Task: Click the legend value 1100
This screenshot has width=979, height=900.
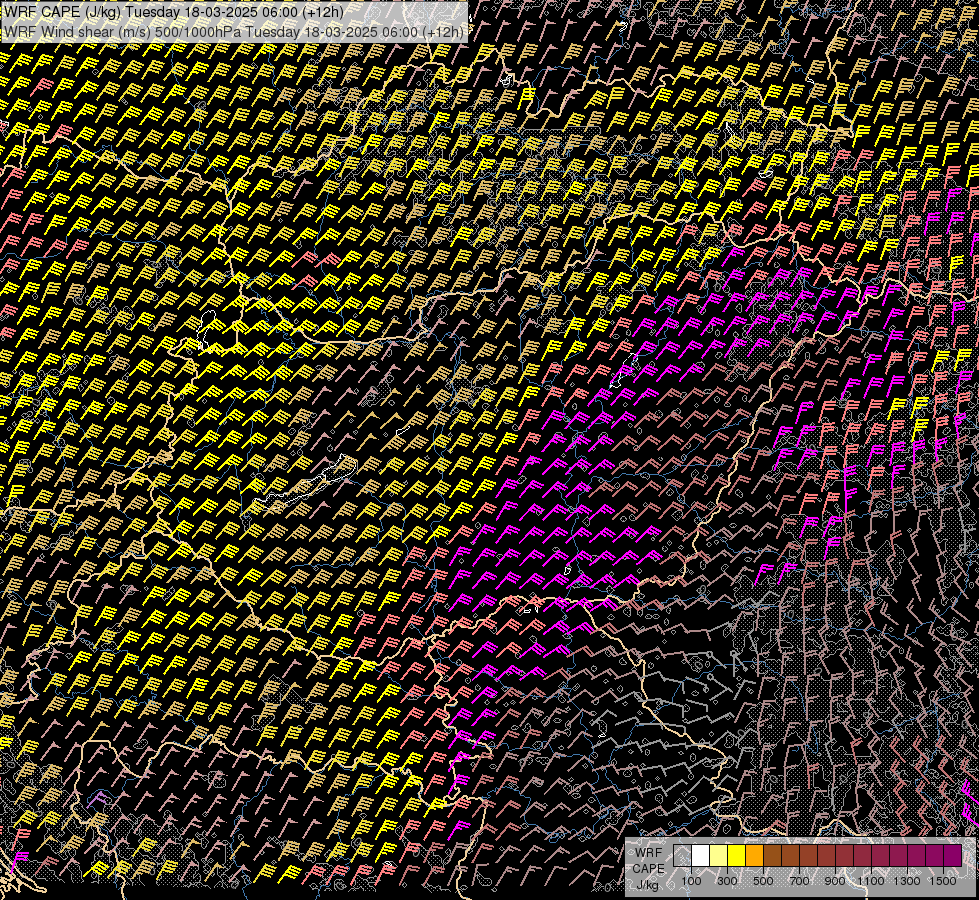Action: (870, 881)
